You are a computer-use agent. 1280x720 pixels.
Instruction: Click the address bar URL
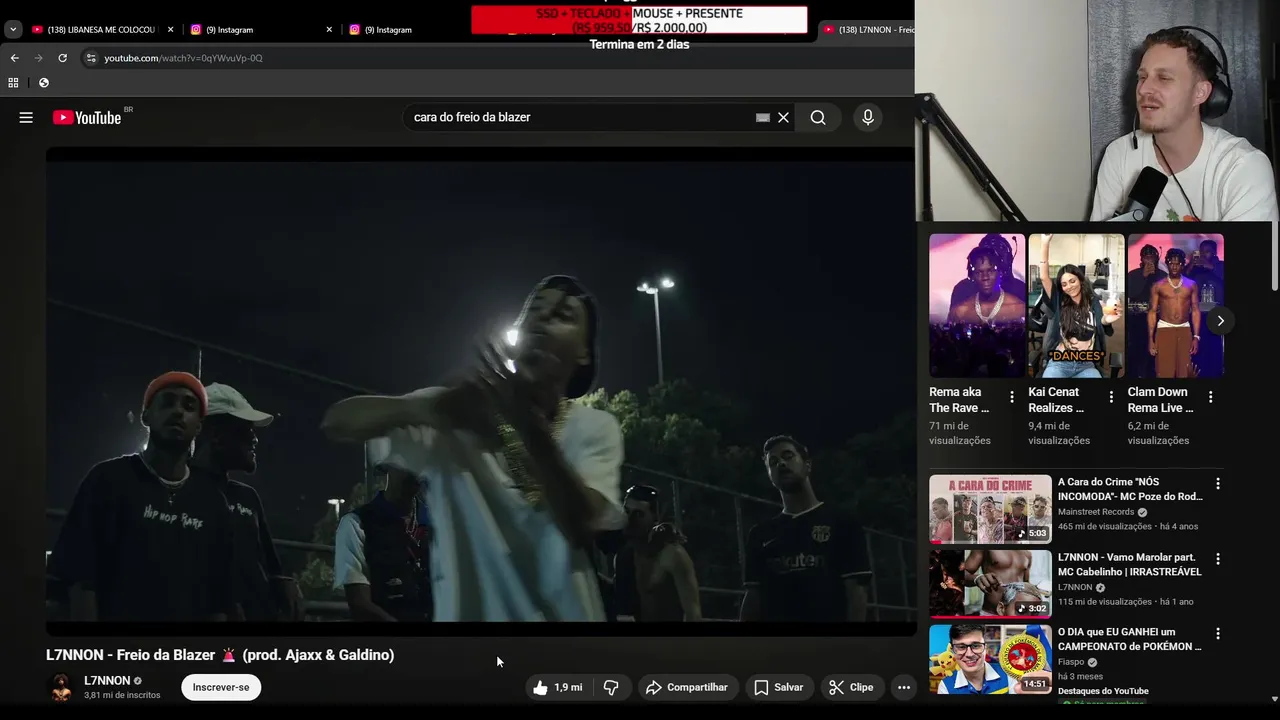coord(183,58)
